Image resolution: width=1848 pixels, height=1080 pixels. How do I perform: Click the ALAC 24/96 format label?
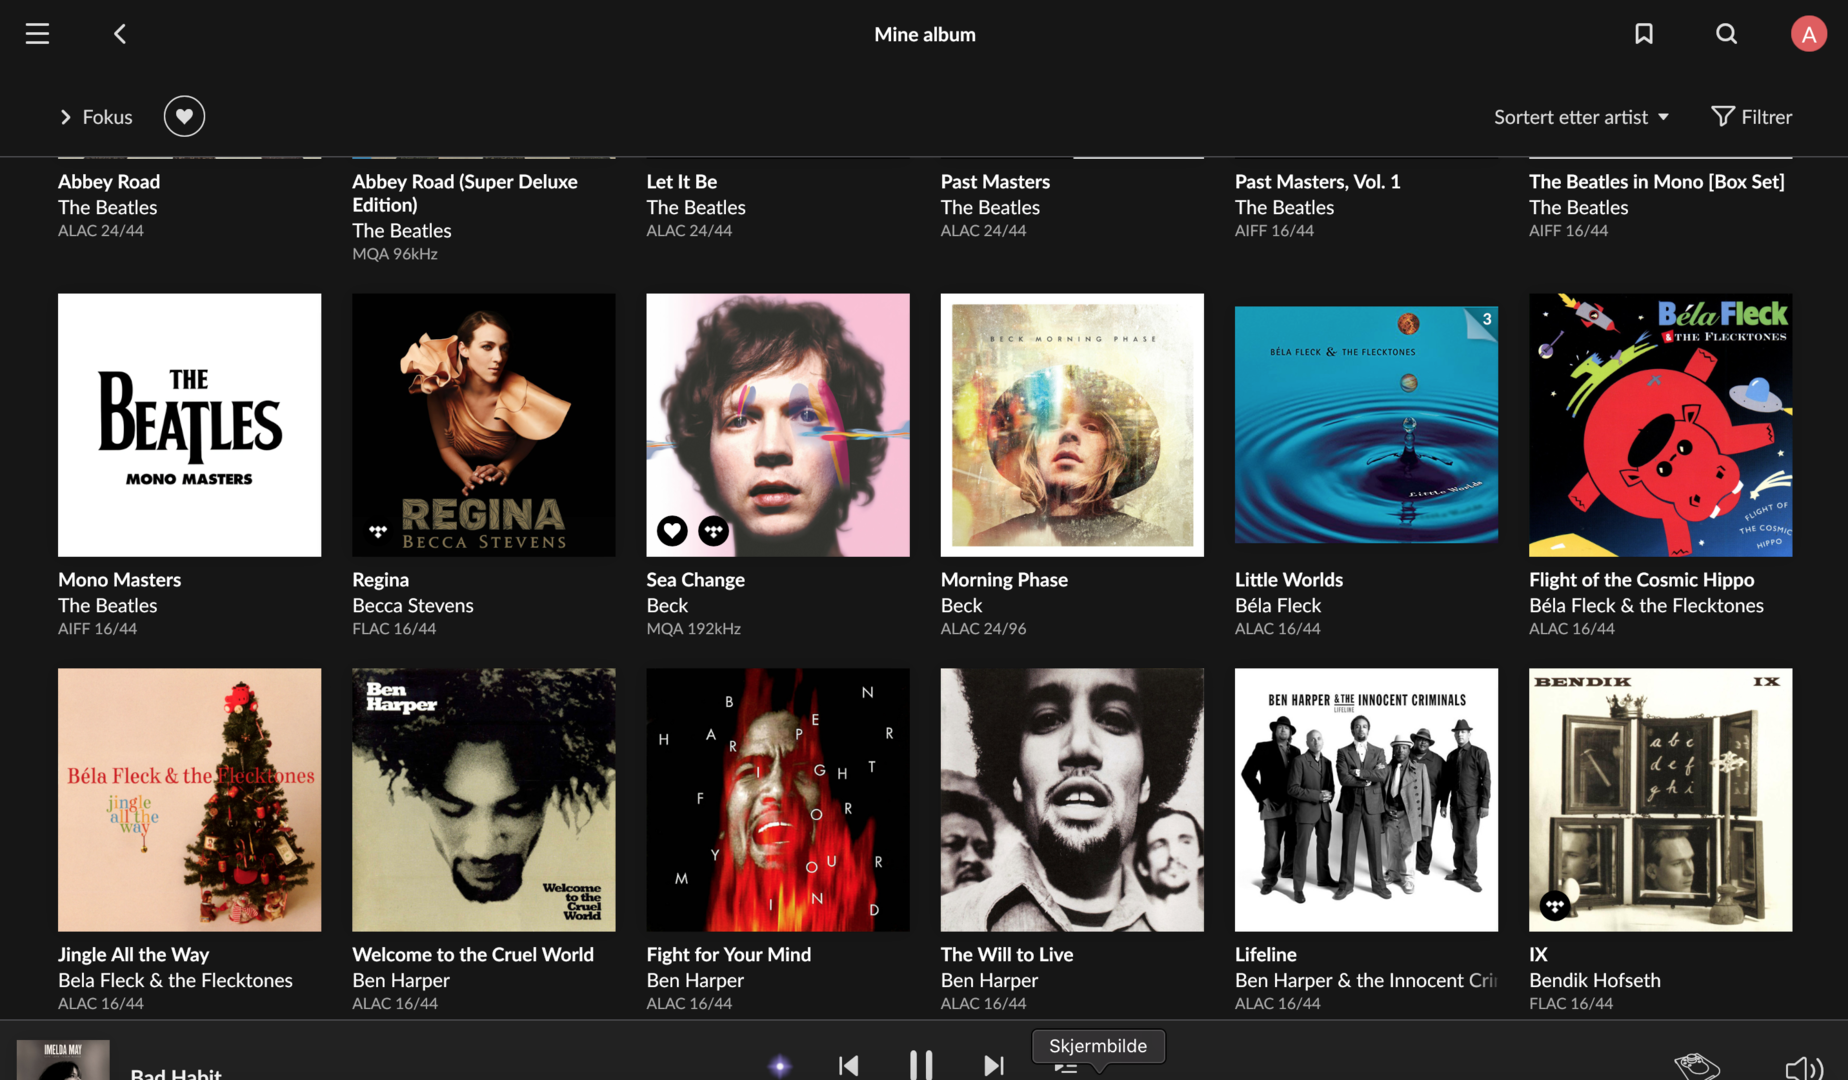click(x=984, y=629)
